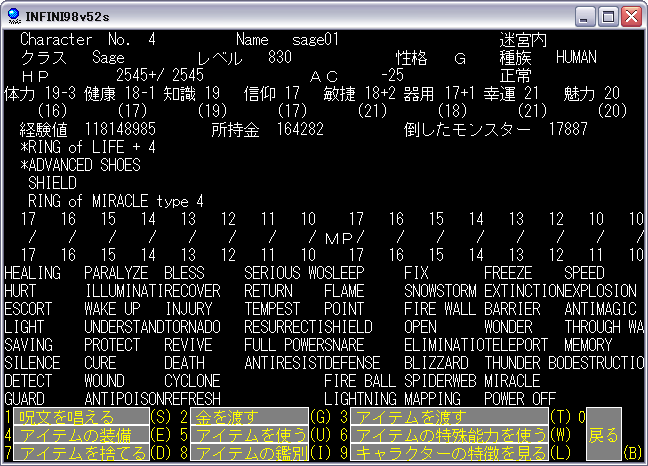Viewport: 648px width, 466px height.
Task: Click the *RING of LIFE + 4 item
Action: [88, 147]
